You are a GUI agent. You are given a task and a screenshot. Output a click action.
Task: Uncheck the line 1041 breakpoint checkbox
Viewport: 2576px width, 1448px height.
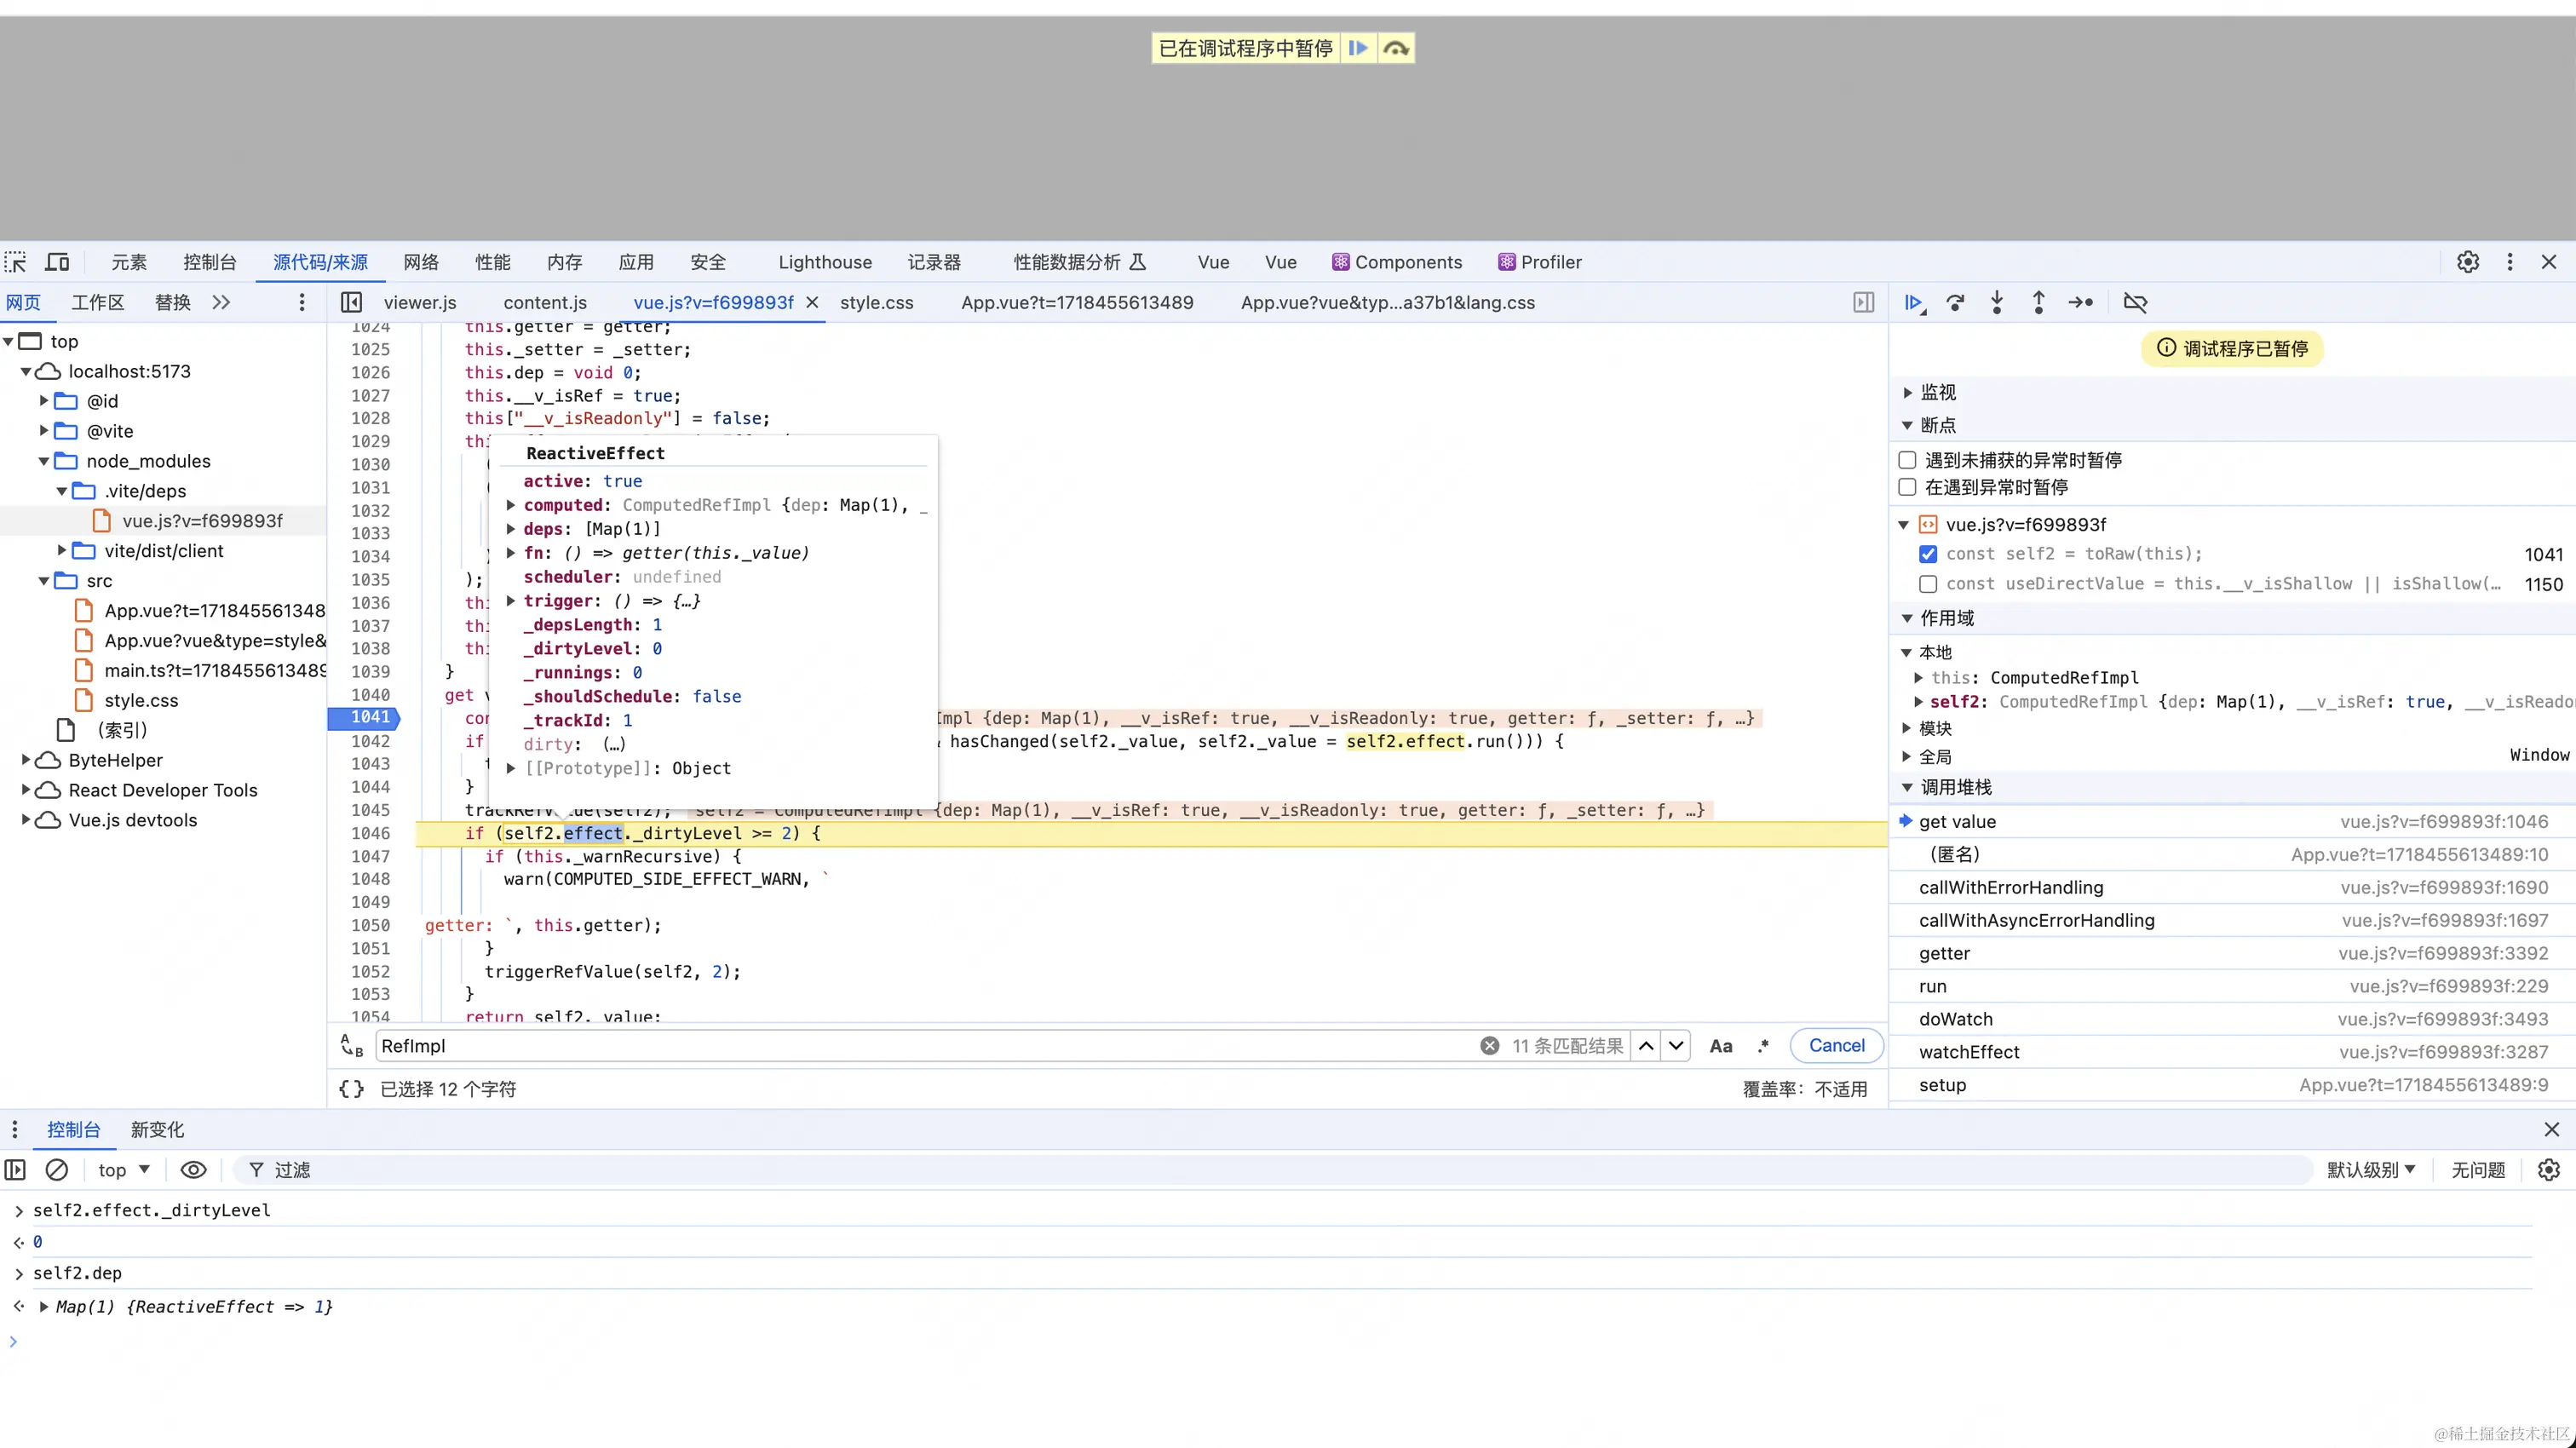[x=1928, y=554]
